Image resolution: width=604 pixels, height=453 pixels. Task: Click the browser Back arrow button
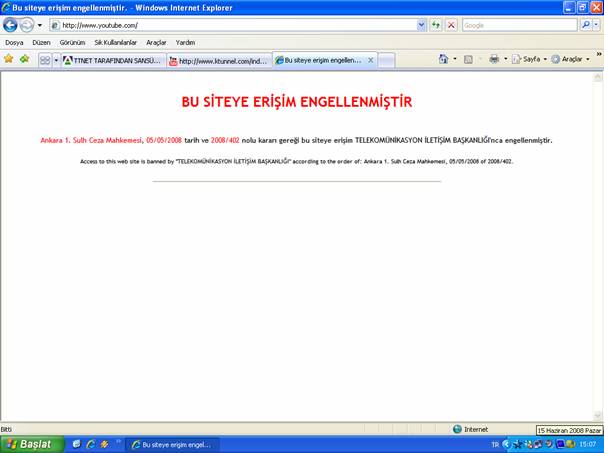coord(10,25)
